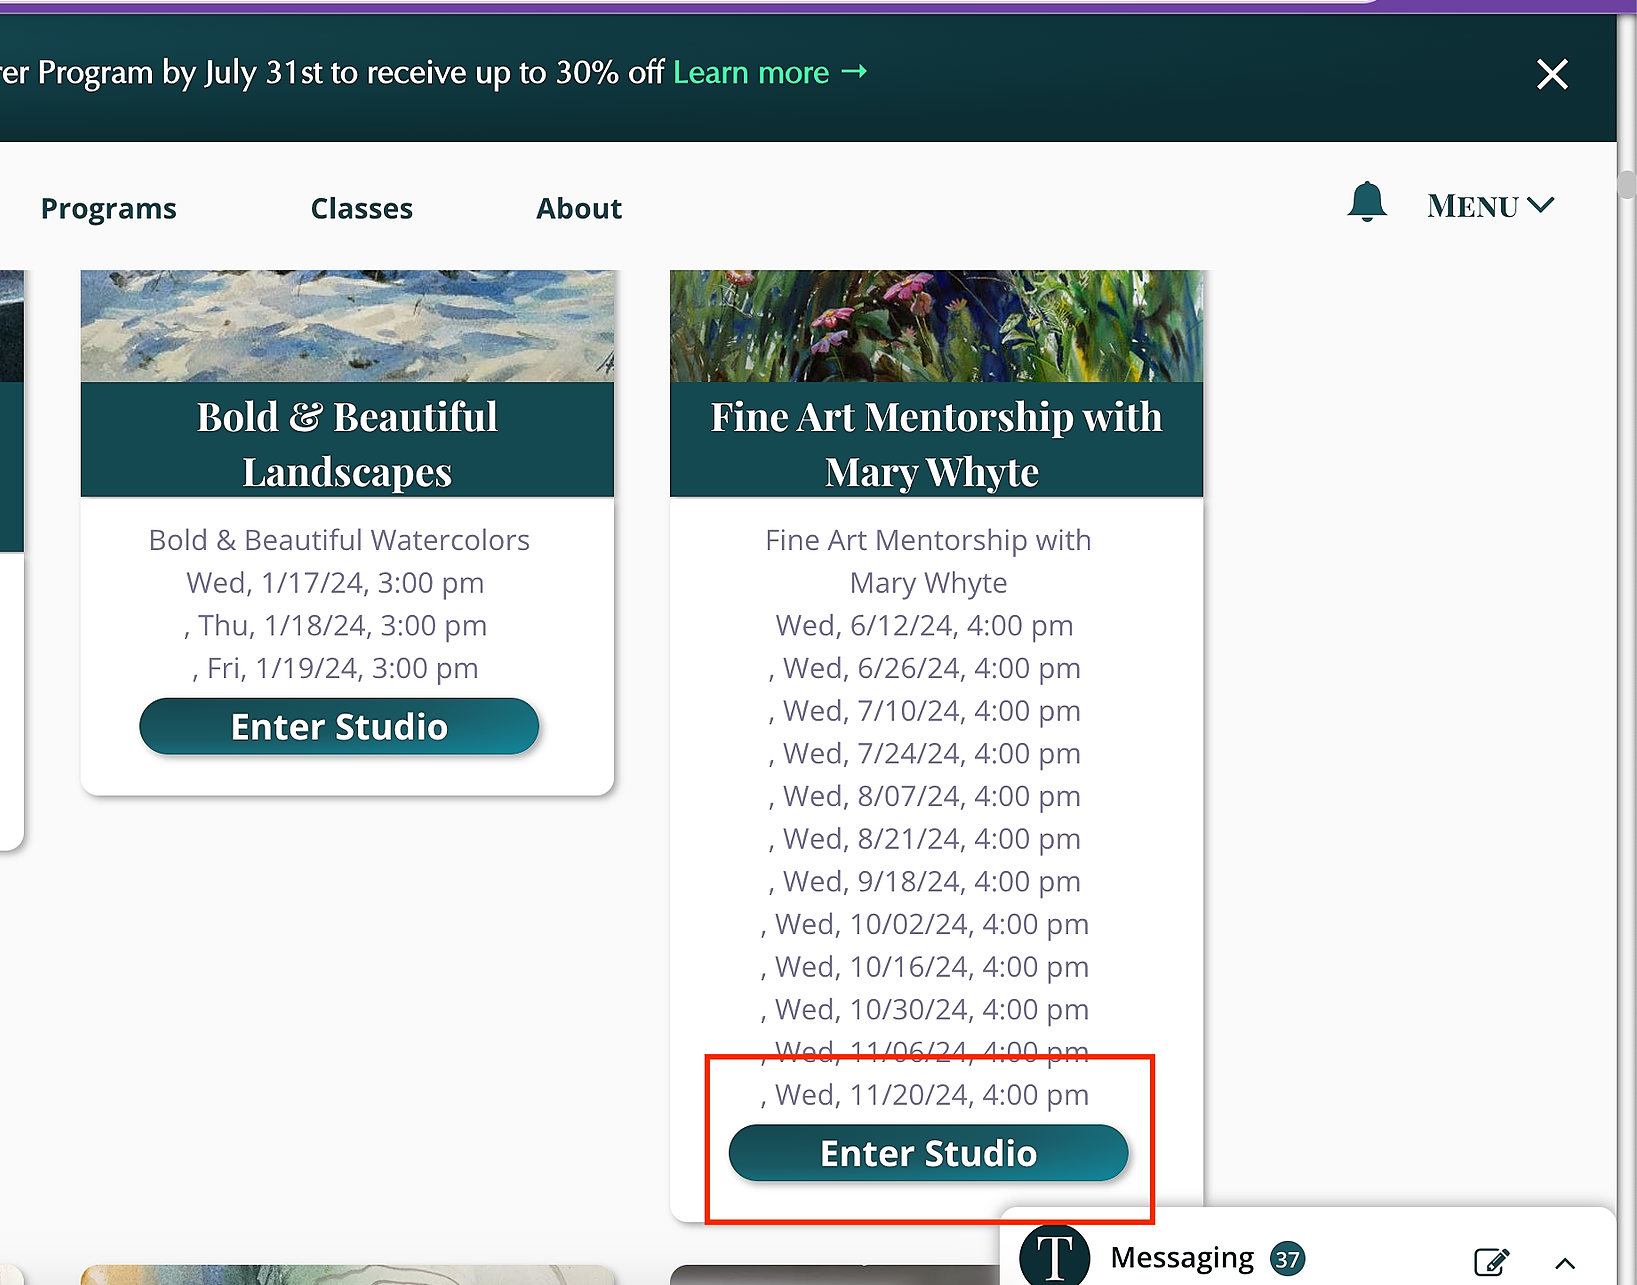The height and width of the screenshot is (1285, 1637).
Task: Select 'Wed, 10/16/24, 4:00 pm' date
Action: pyautogui.click(x=932, y=967)
